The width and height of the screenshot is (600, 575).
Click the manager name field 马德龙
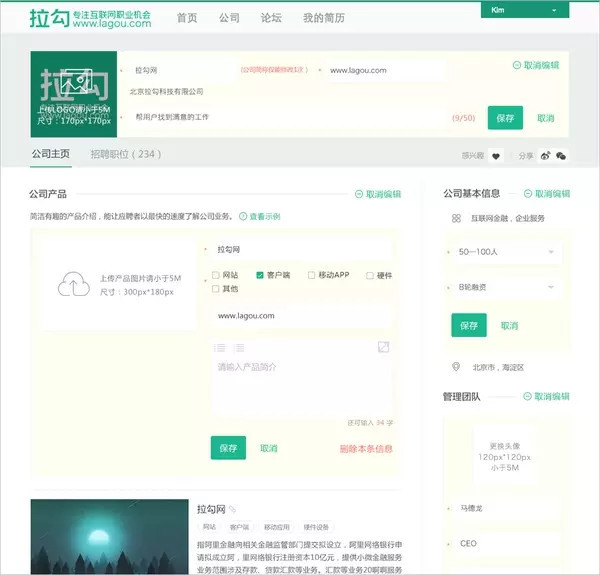click(506, 508)
